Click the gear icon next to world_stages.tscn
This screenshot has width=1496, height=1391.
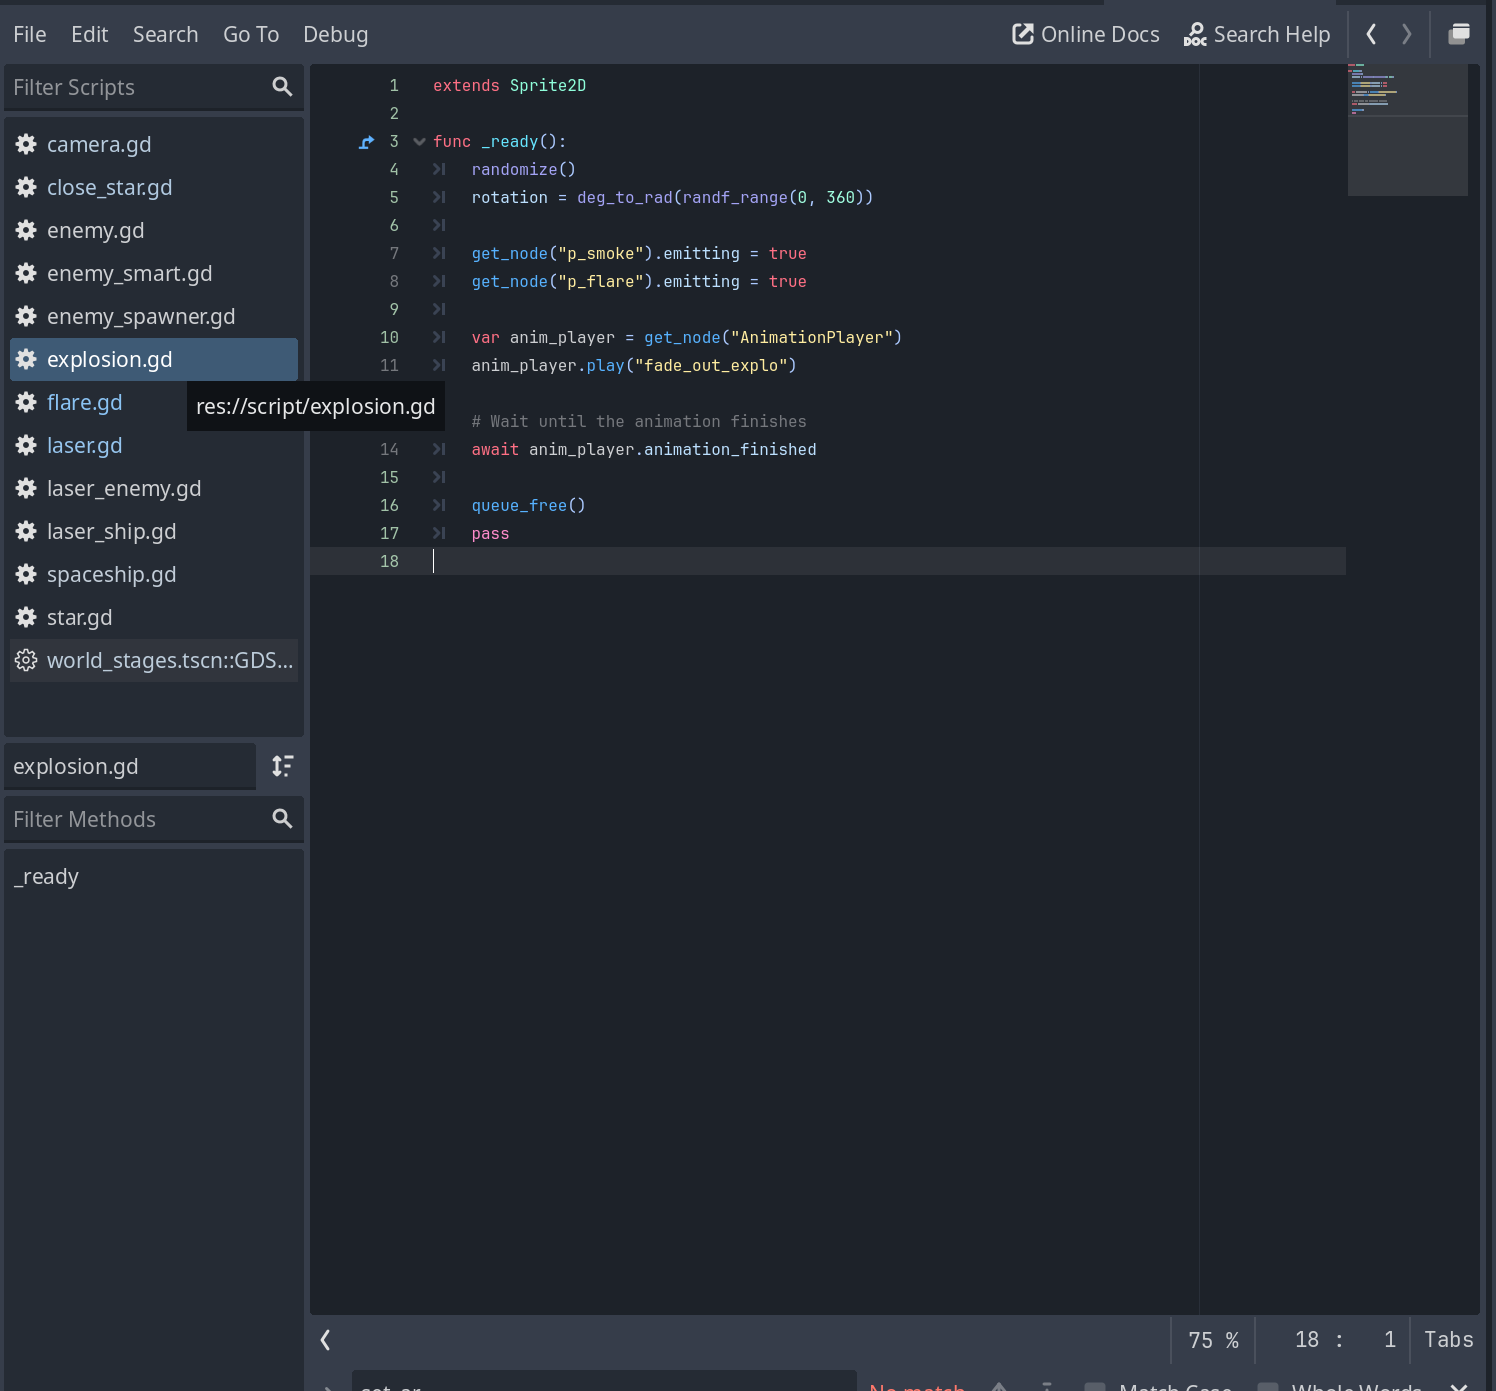26,660
